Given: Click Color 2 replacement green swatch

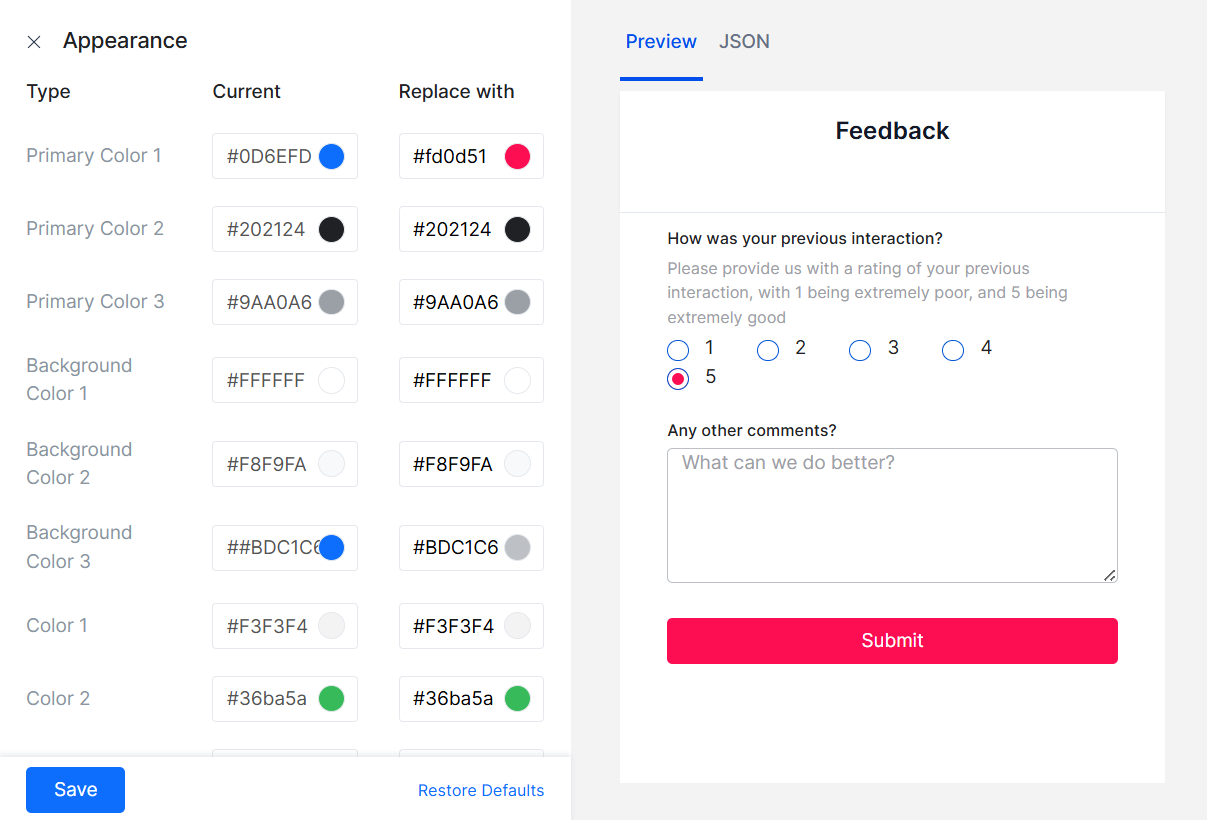Looking at the screenshot, I should coord(517,699).
